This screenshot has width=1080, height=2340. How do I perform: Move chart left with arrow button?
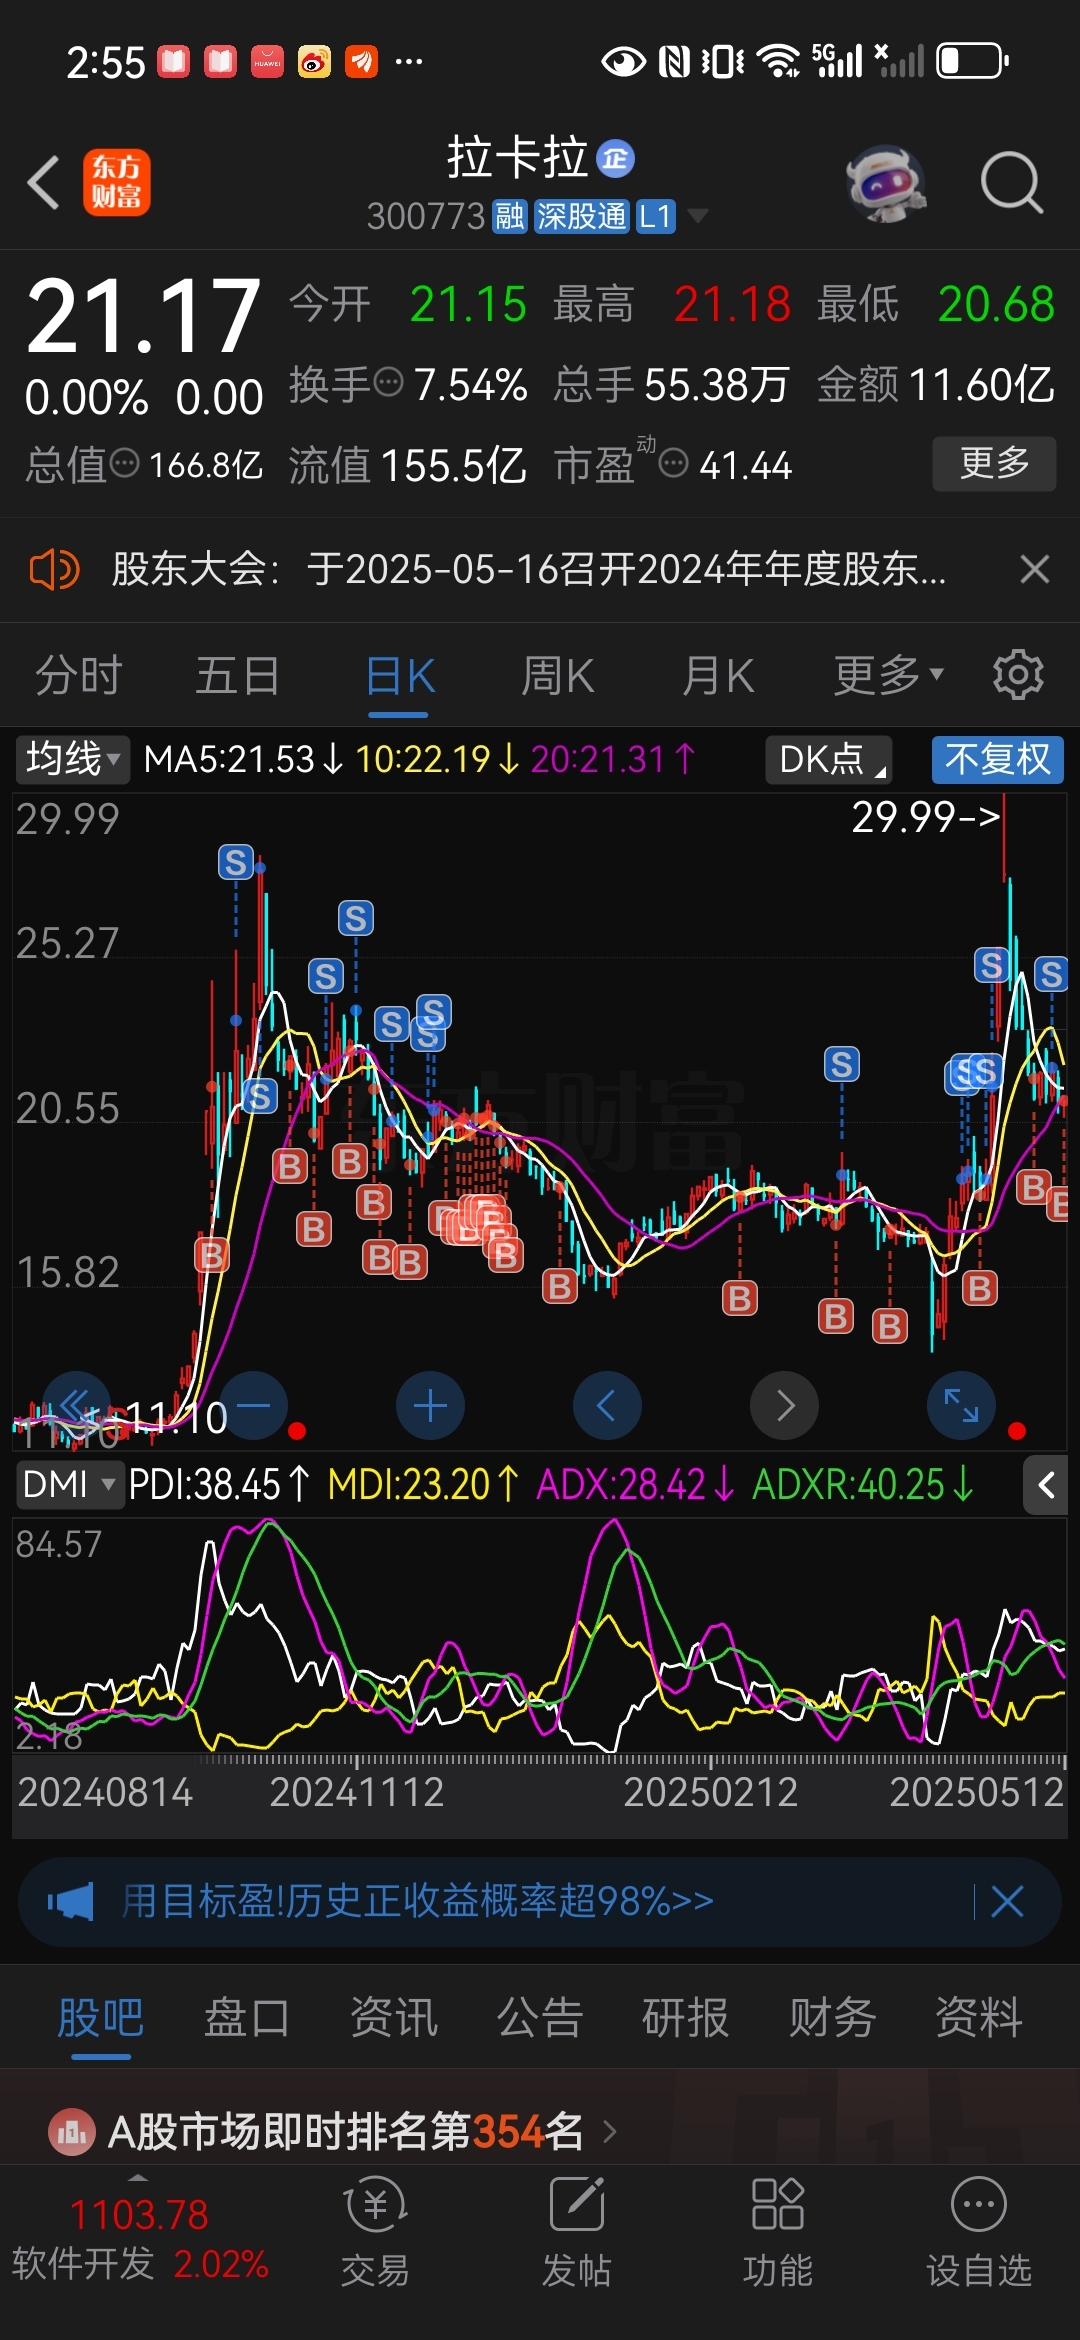[607, 1405]
